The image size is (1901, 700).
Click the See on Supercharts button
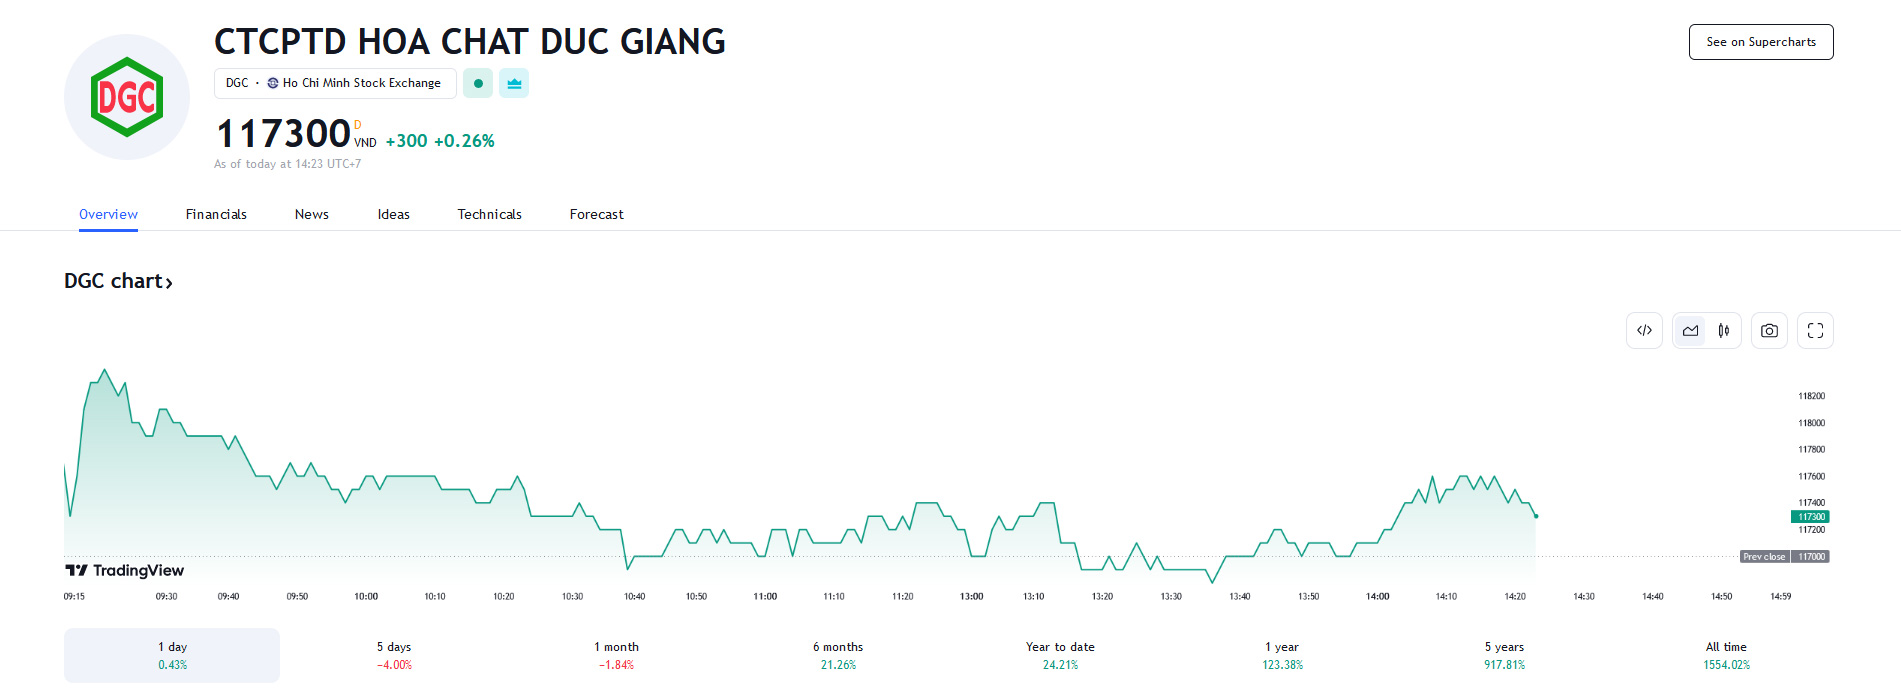point(1760,42)
